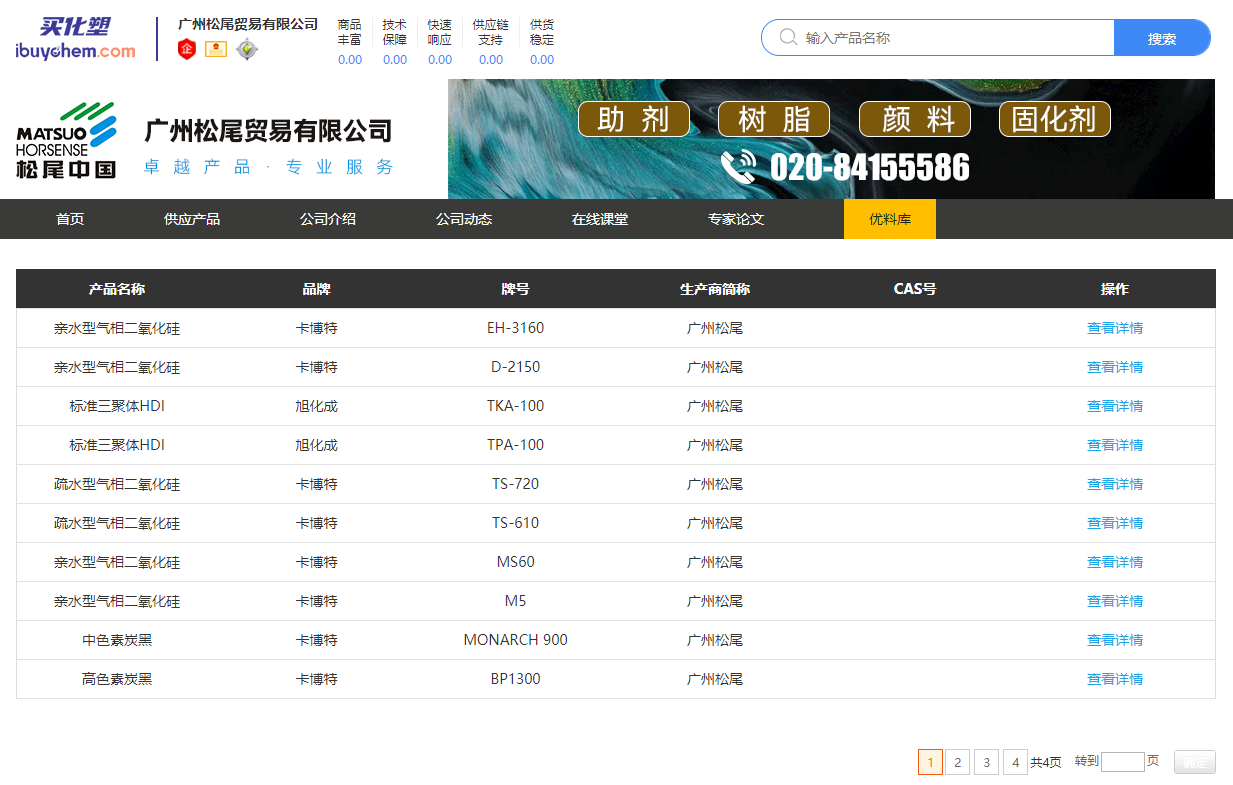Image resolution: width=1233 pixels, height=785 pixels.
Task: Click the red enterprise verification badge
Action: click(186, 49)
